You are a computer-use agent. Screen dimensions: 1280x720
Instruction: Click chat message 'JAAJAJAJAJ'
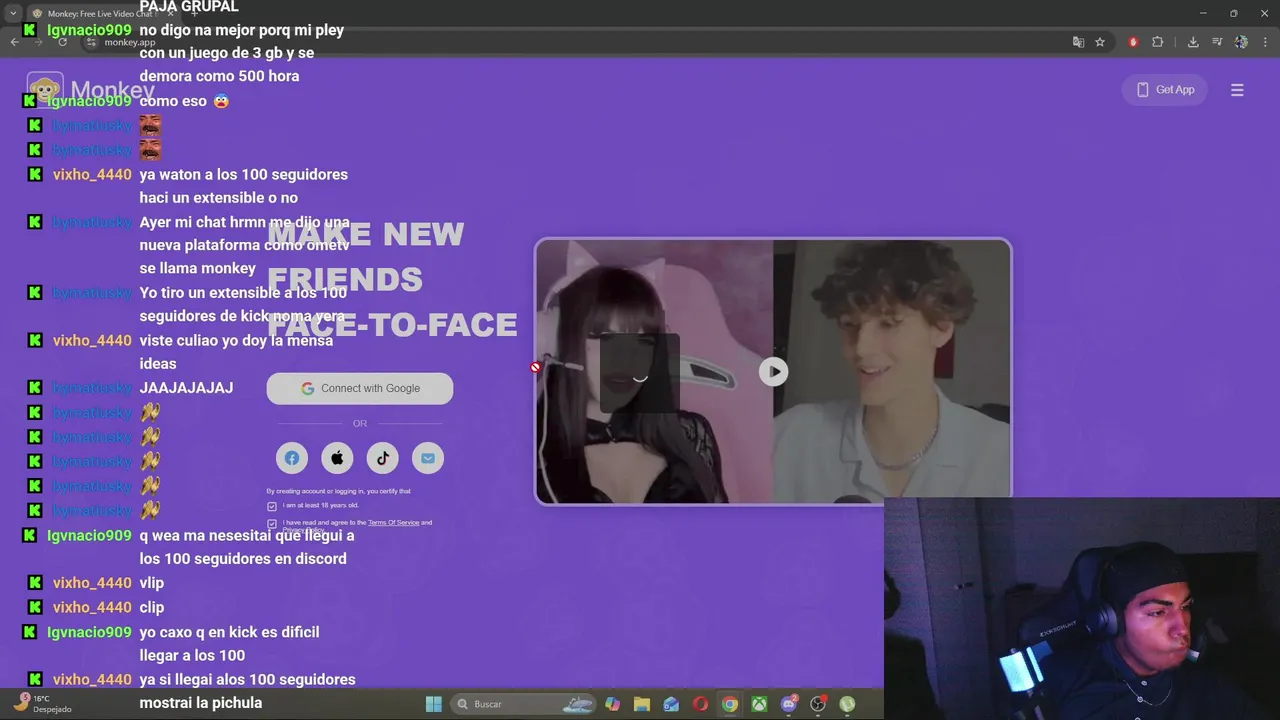[x=186, y=388]
